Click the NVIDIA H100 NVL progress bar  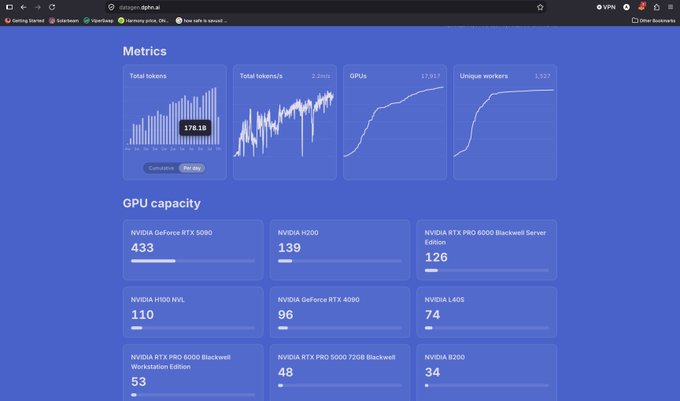tap(193, 328)
